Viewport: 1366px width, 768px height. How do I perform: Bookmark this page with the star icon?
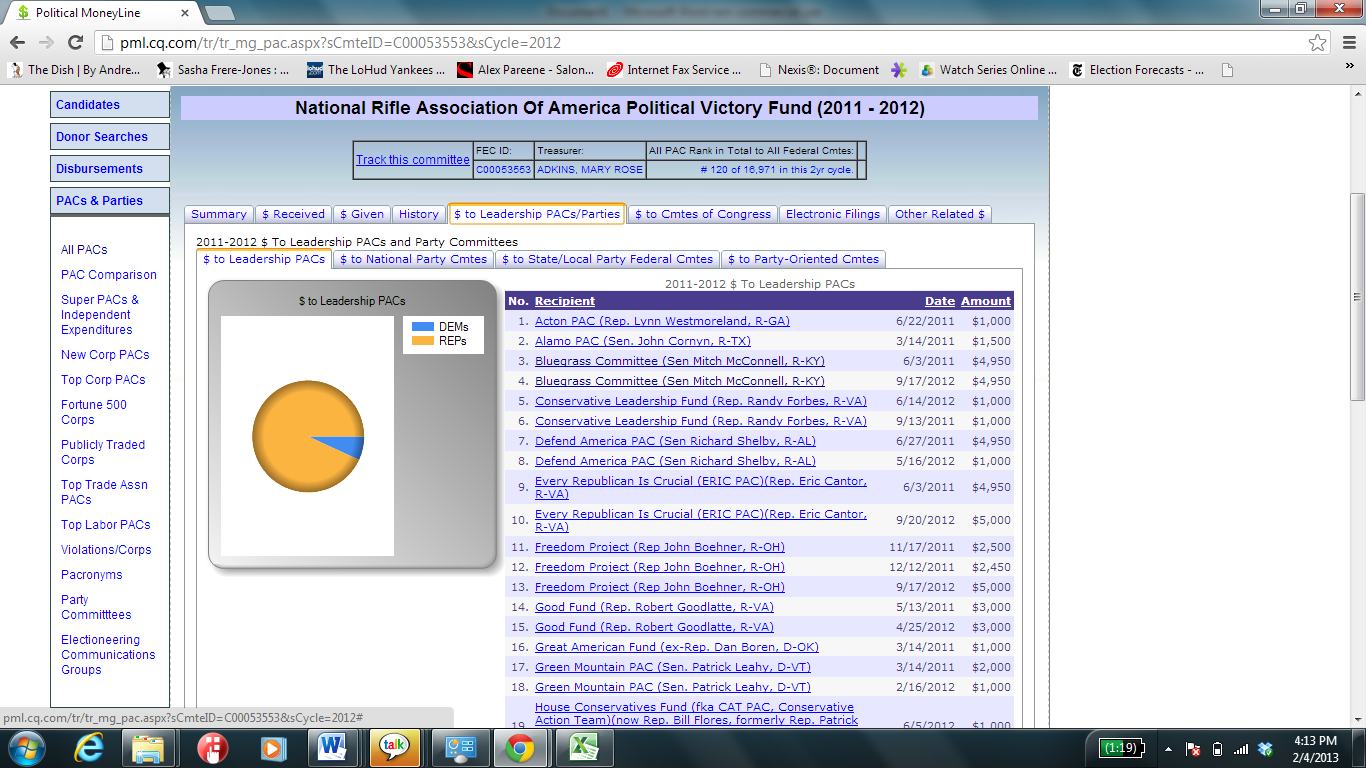pos(1318,43)
